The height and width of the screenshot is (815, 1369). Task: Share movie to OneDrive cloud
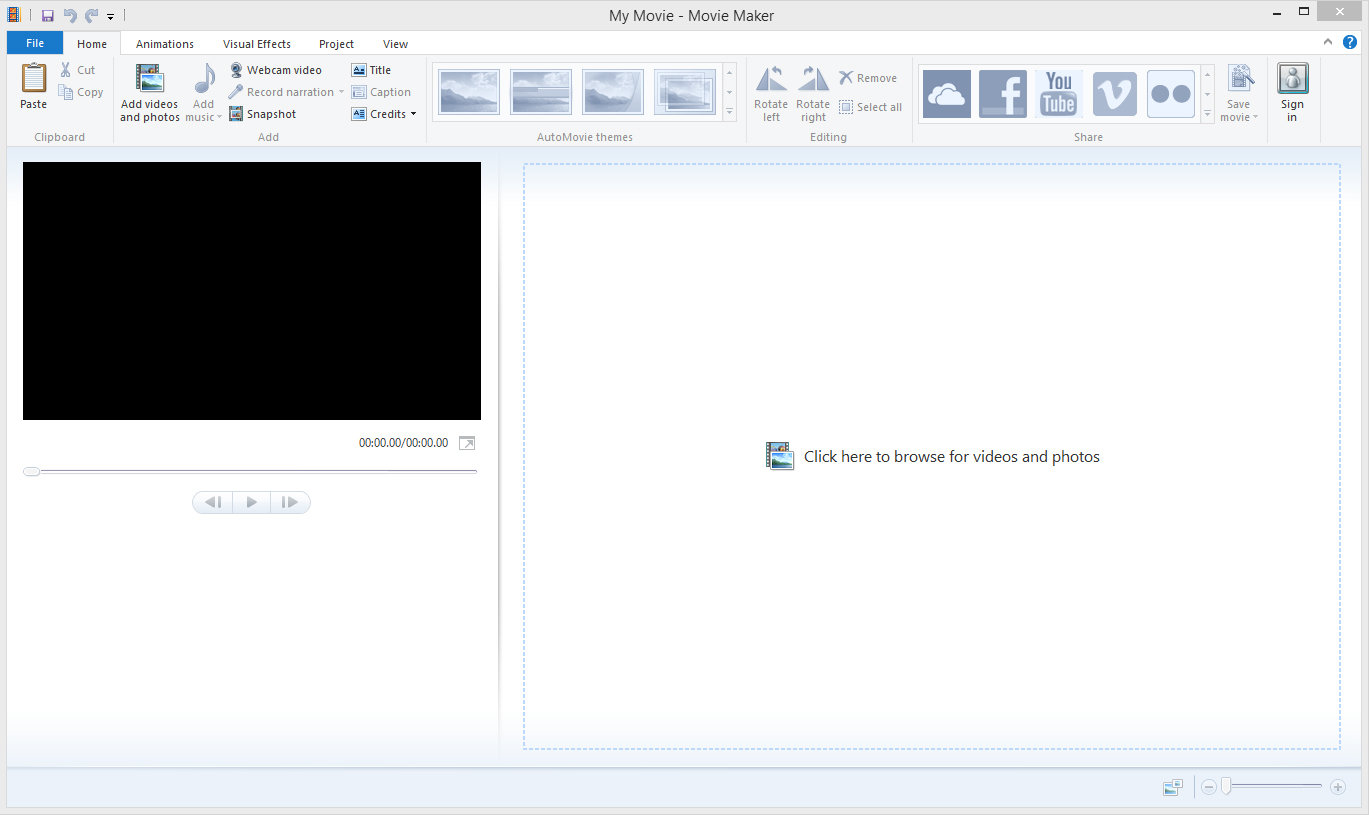point(946,94)
